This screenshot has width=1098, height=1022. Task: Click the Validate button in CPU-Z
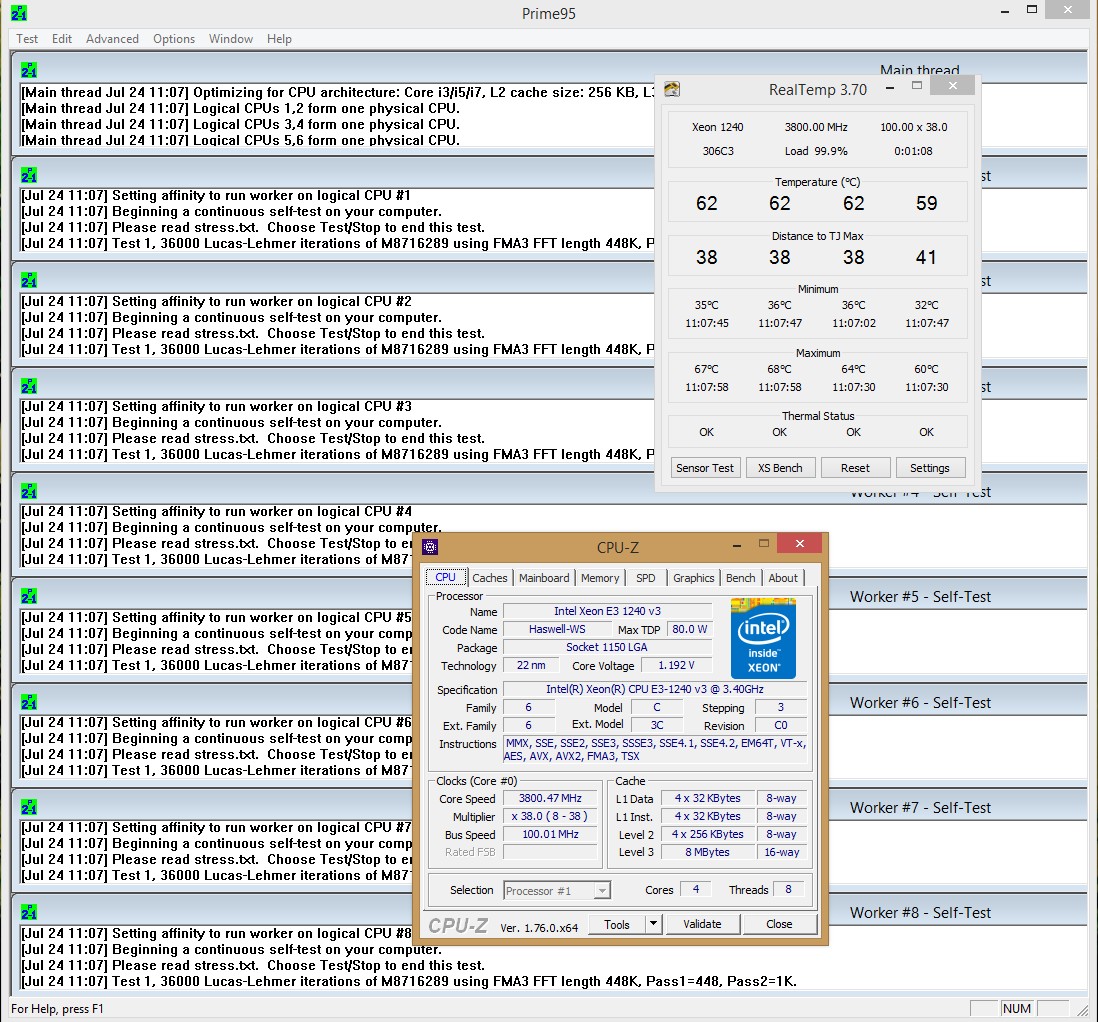(x=702, y=925)
